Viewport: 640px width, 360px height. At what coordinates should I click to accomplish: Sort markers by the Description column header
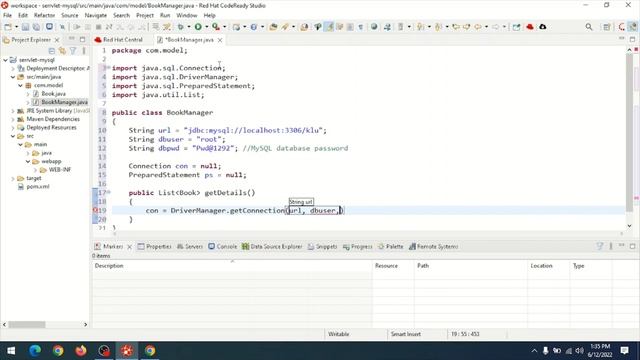[231, 266]
